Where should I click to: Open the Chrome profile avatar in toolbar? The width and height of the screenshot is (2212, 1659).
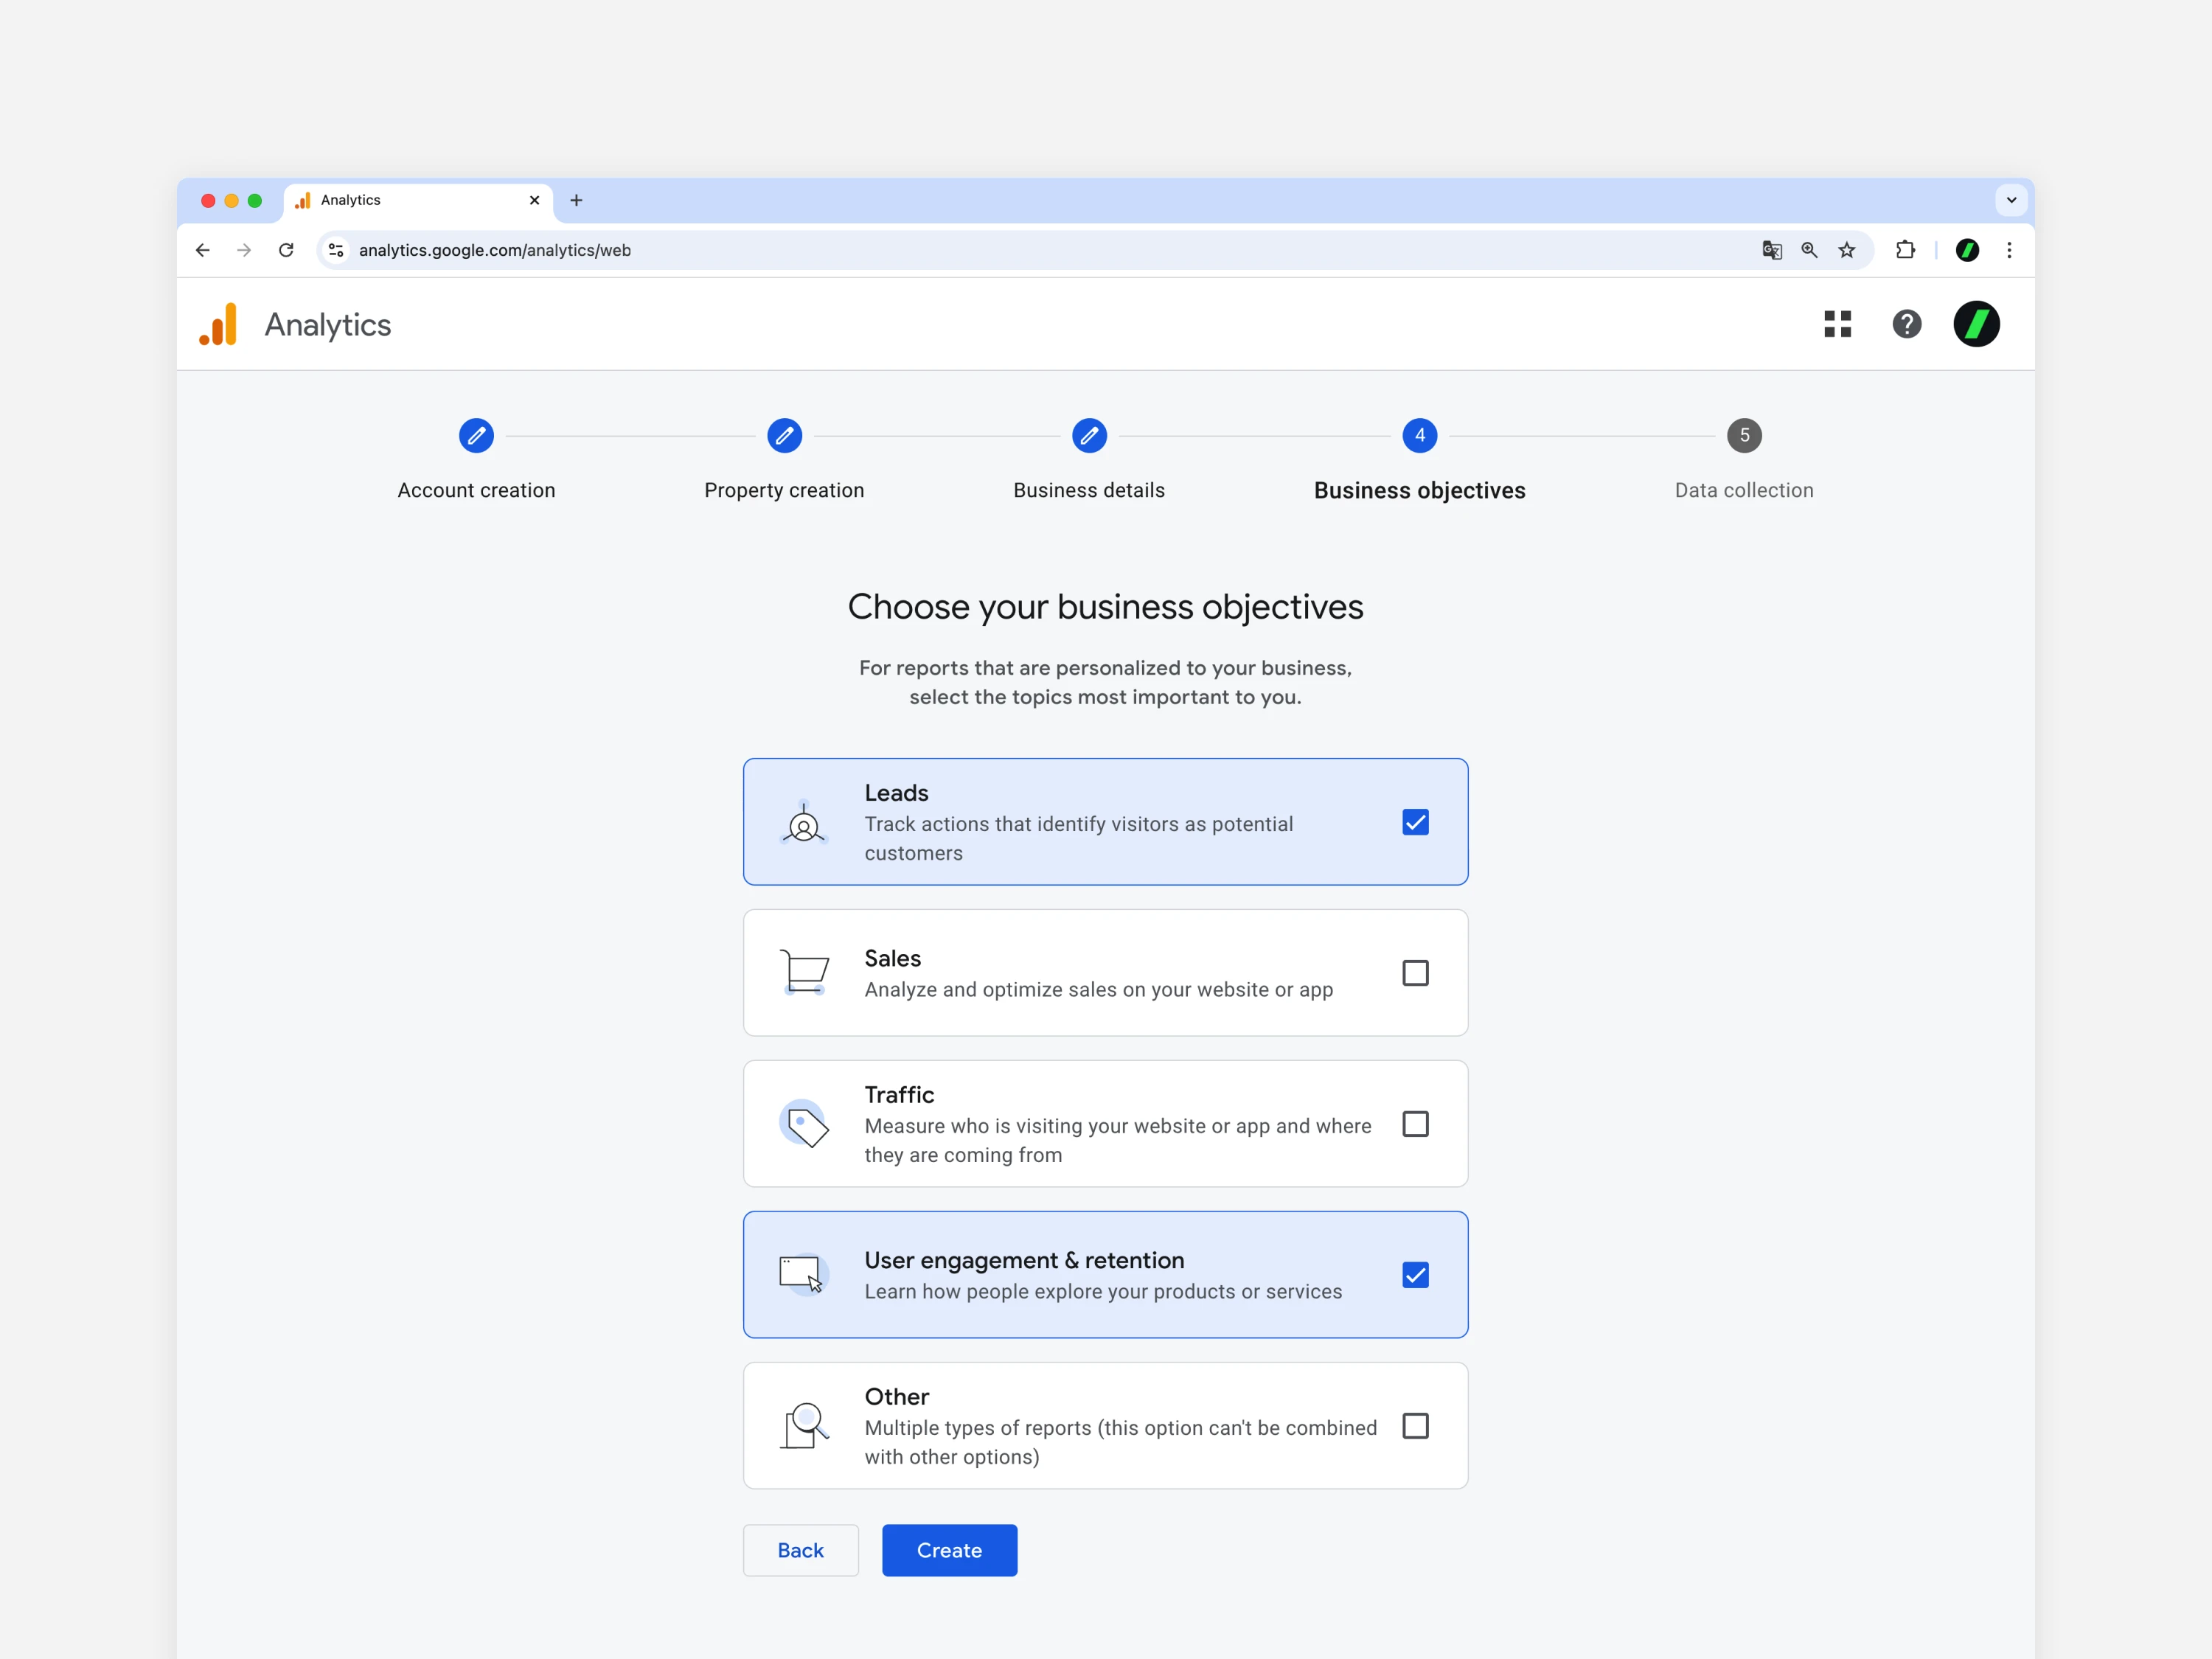pos(1968,250)
